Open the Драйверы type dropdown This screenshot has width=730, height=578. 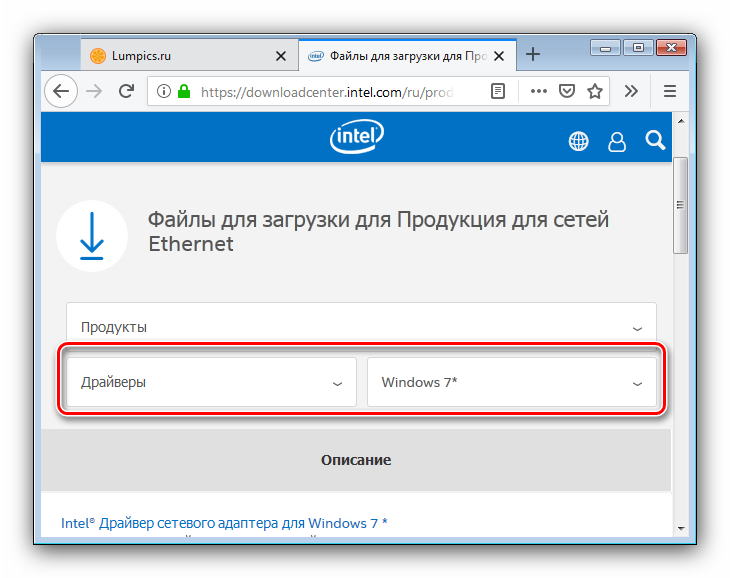coord(211,382)
